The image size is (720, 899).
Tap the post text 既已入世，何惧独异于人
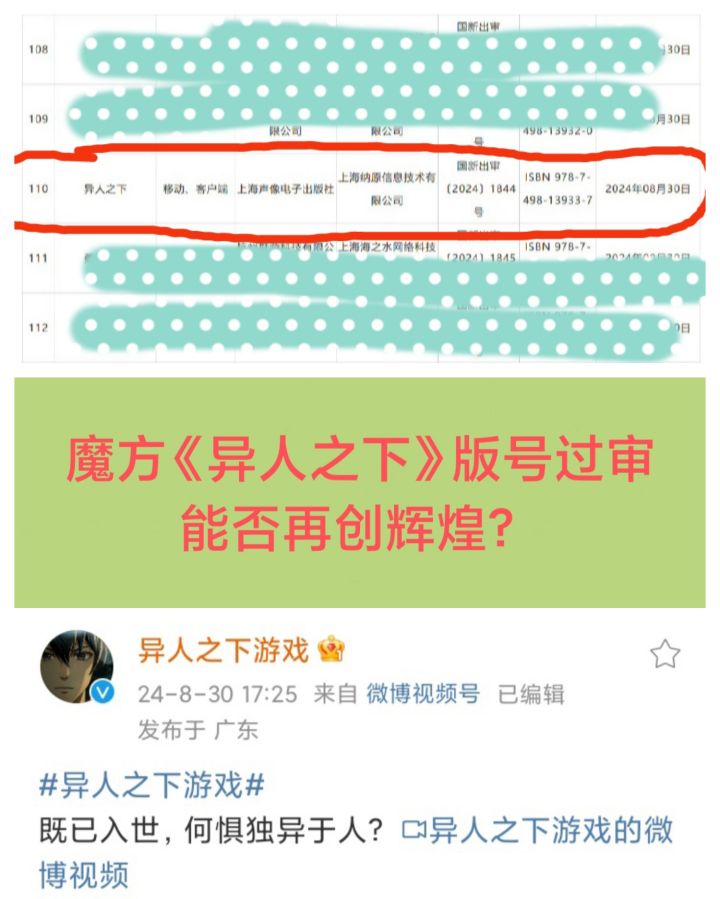pos(210,830)
